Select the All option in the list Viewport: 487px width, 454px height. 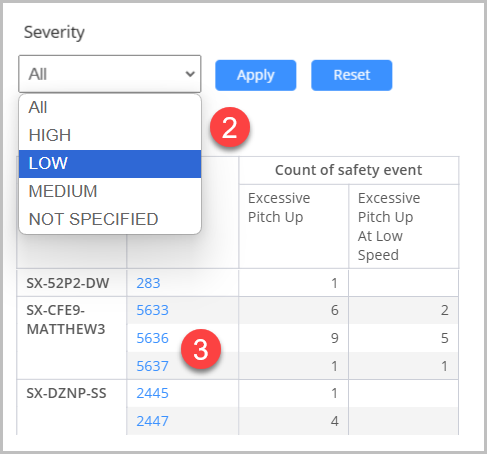[x=110, y=108]
